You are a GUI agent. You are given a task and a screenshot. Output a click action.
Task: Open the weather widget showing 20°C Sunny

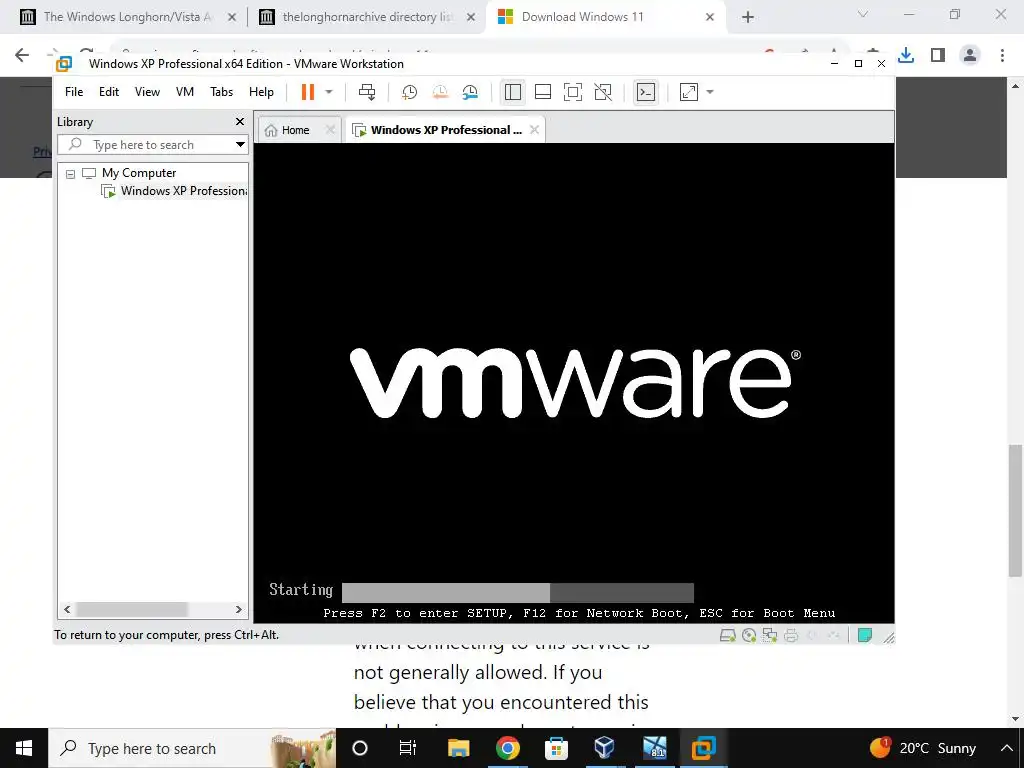tap(923, 748)
